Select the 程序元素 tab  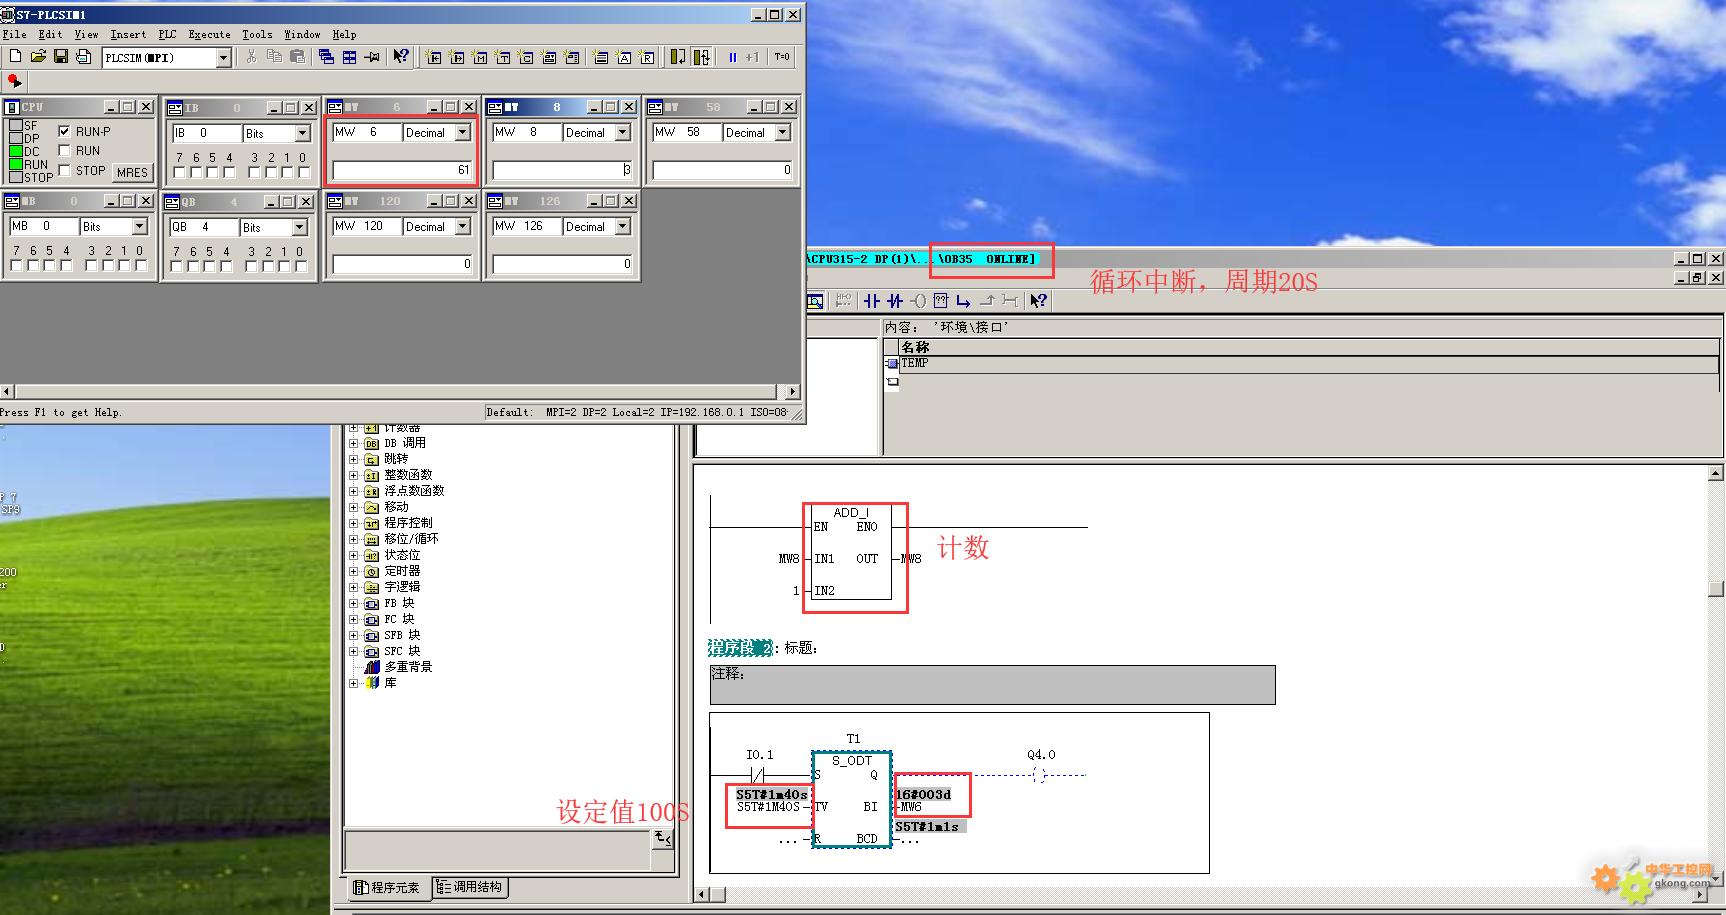387,887
